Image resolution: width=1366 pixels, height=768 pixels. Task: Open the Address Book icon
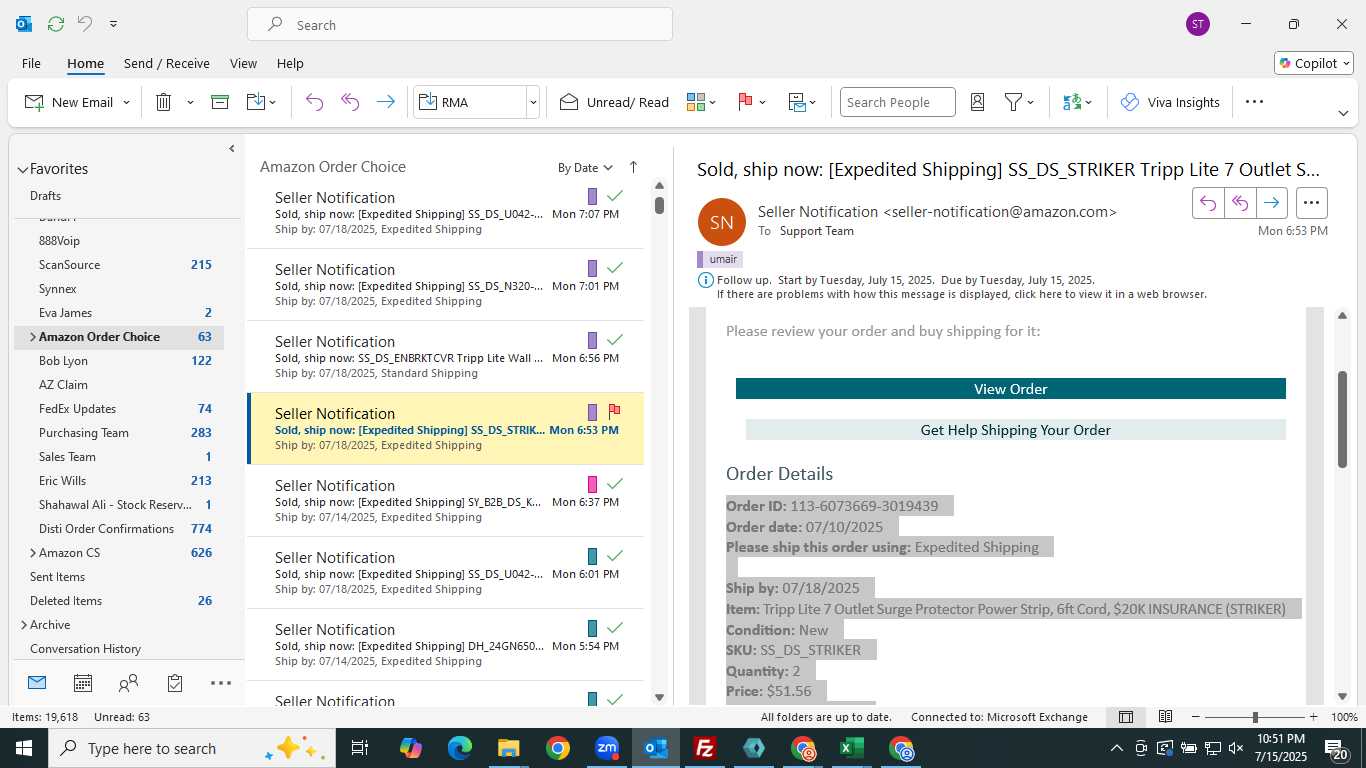978,102
